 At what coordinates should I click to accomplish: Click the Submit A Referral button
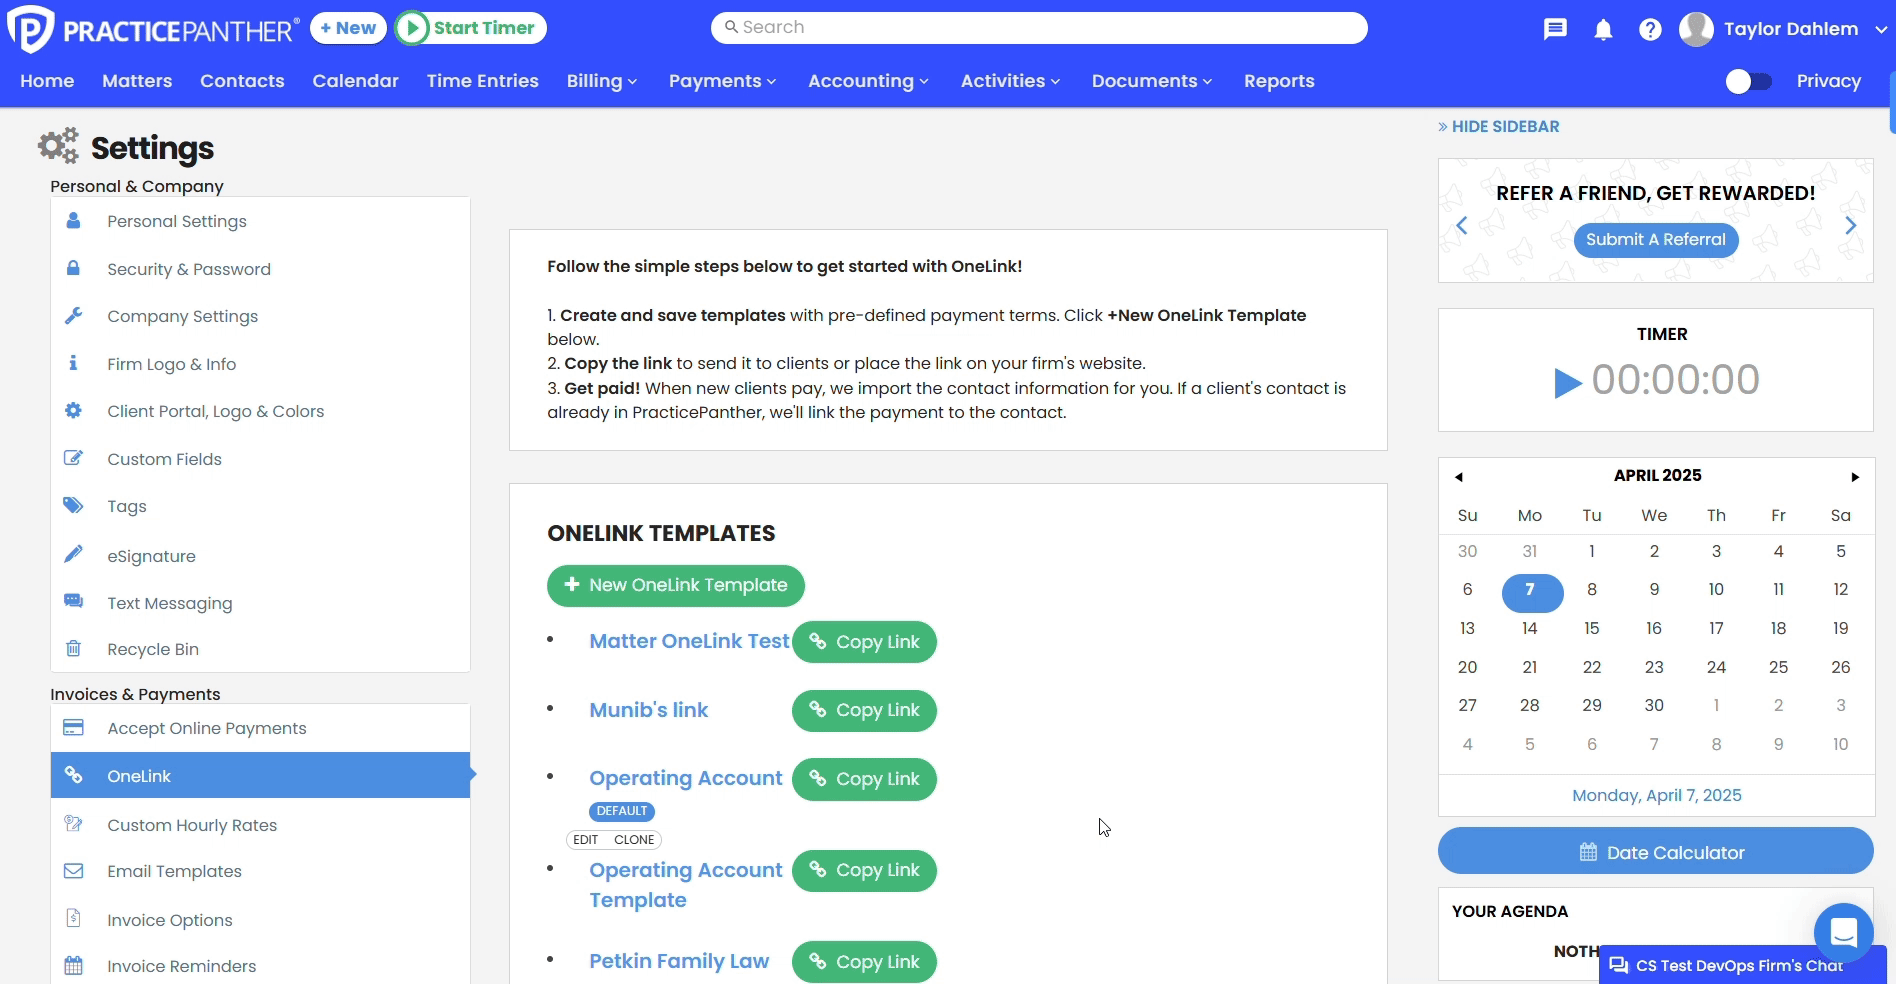(1656, 240)
